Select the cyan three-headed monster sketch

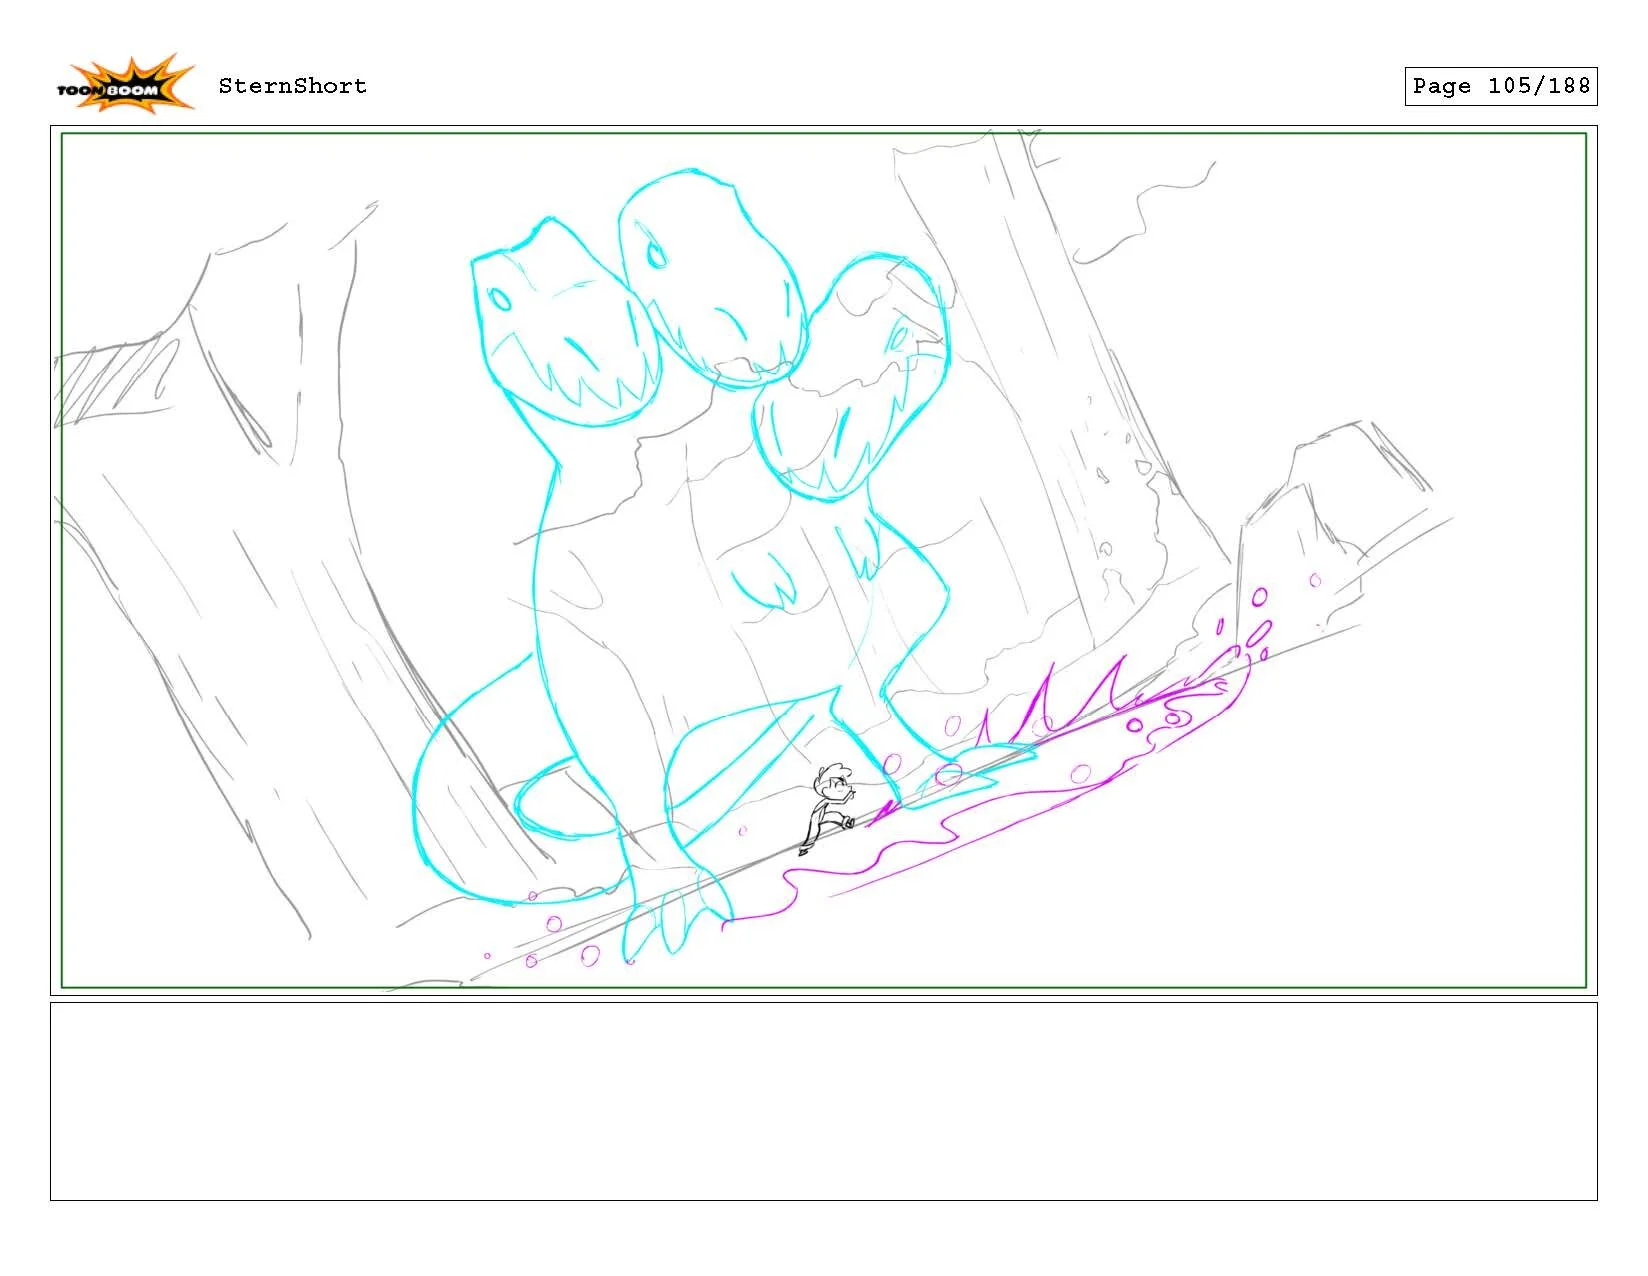click(700, 550)
